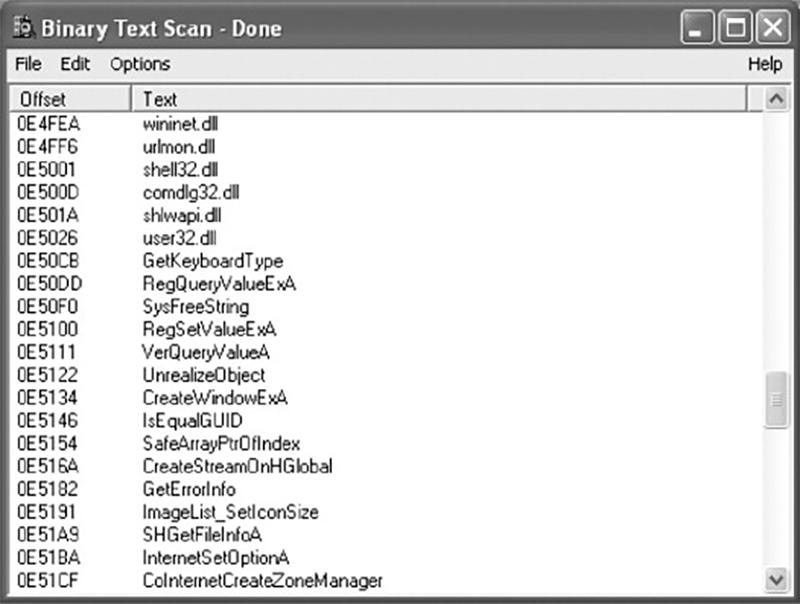Open the Options menu

(x=140, y=64)
